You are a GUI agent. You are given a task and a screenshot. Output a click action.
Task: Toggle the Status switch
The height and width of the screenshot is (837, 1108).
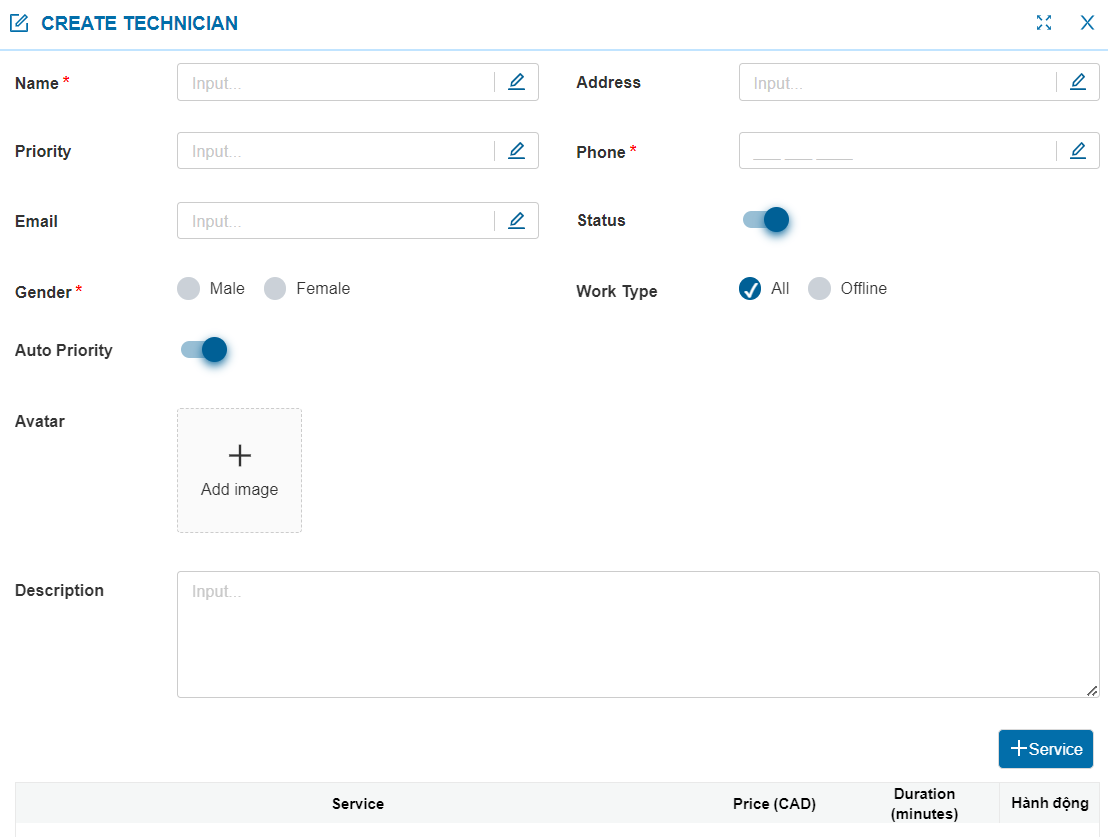tap(765, 220)
